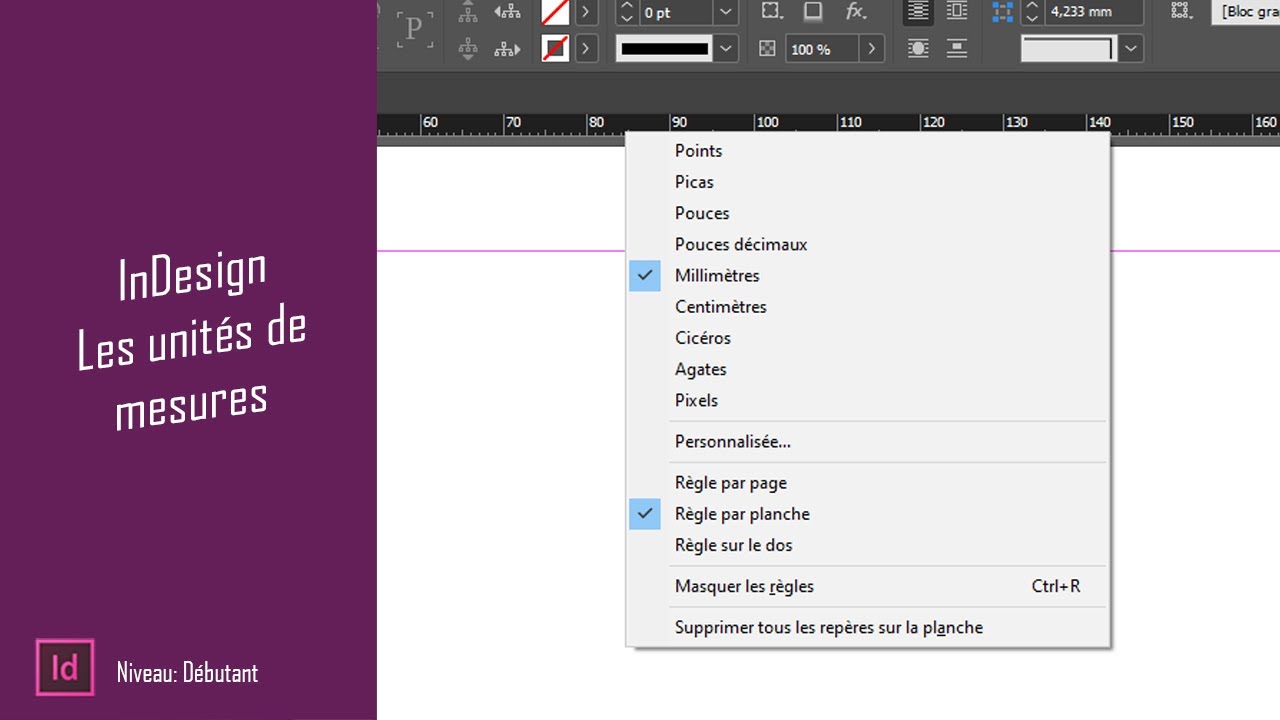Select the no text wrap icon
Viewport: 1280px width, 720px height.
(x=918, y=11)
